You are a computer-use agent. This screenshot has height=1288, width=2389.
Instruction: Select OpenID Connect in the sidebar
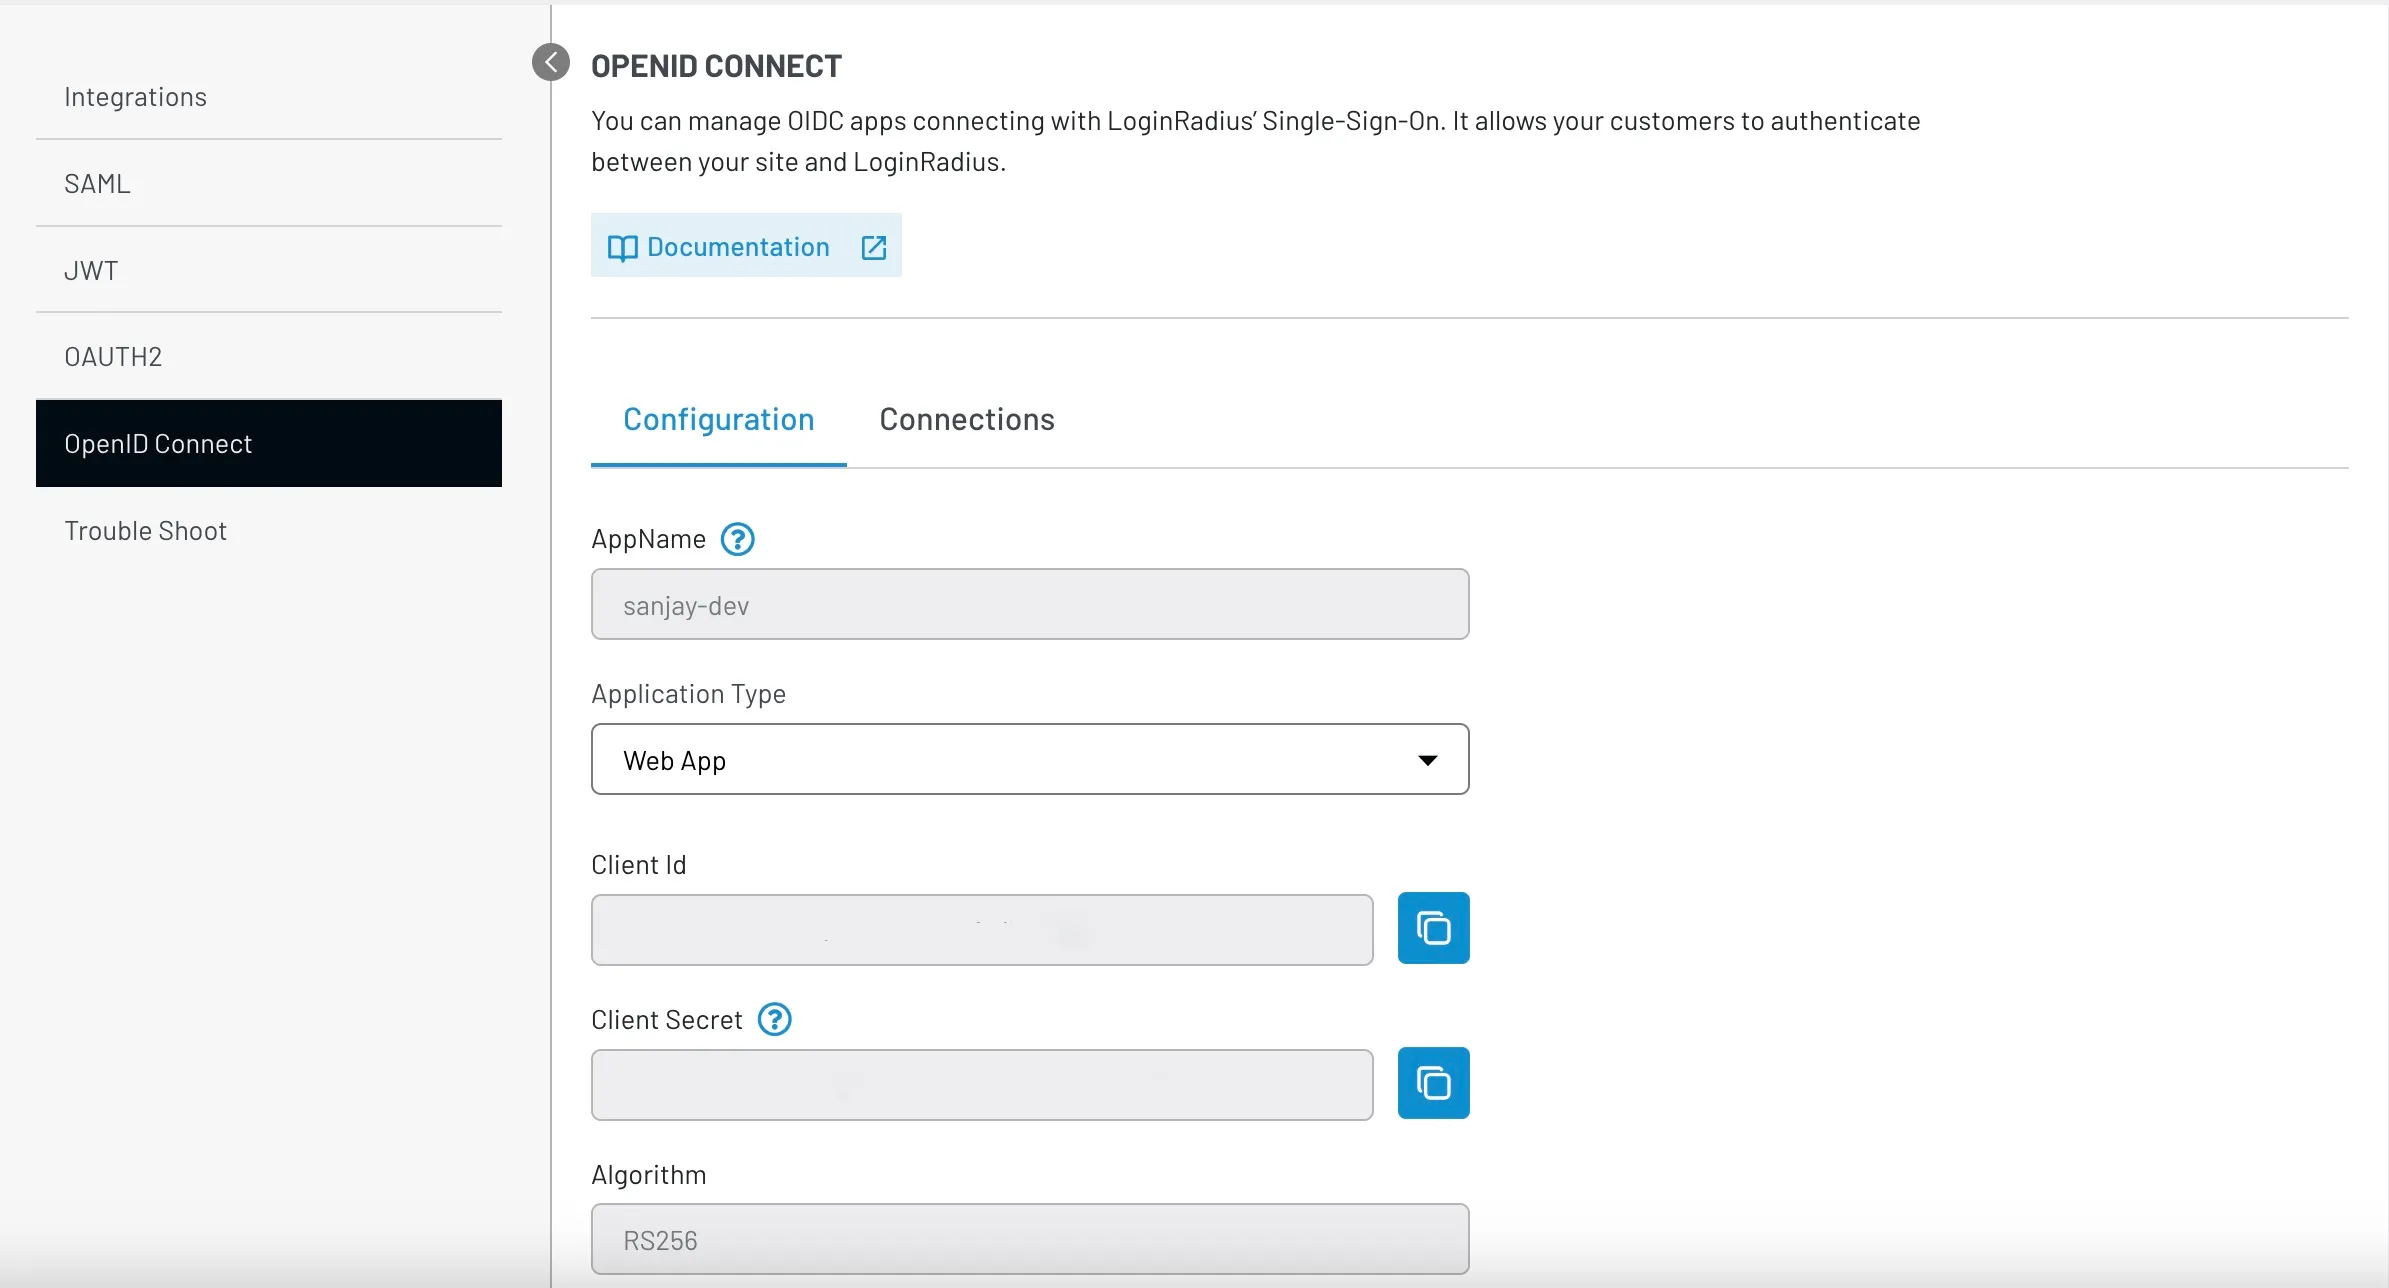158,443
